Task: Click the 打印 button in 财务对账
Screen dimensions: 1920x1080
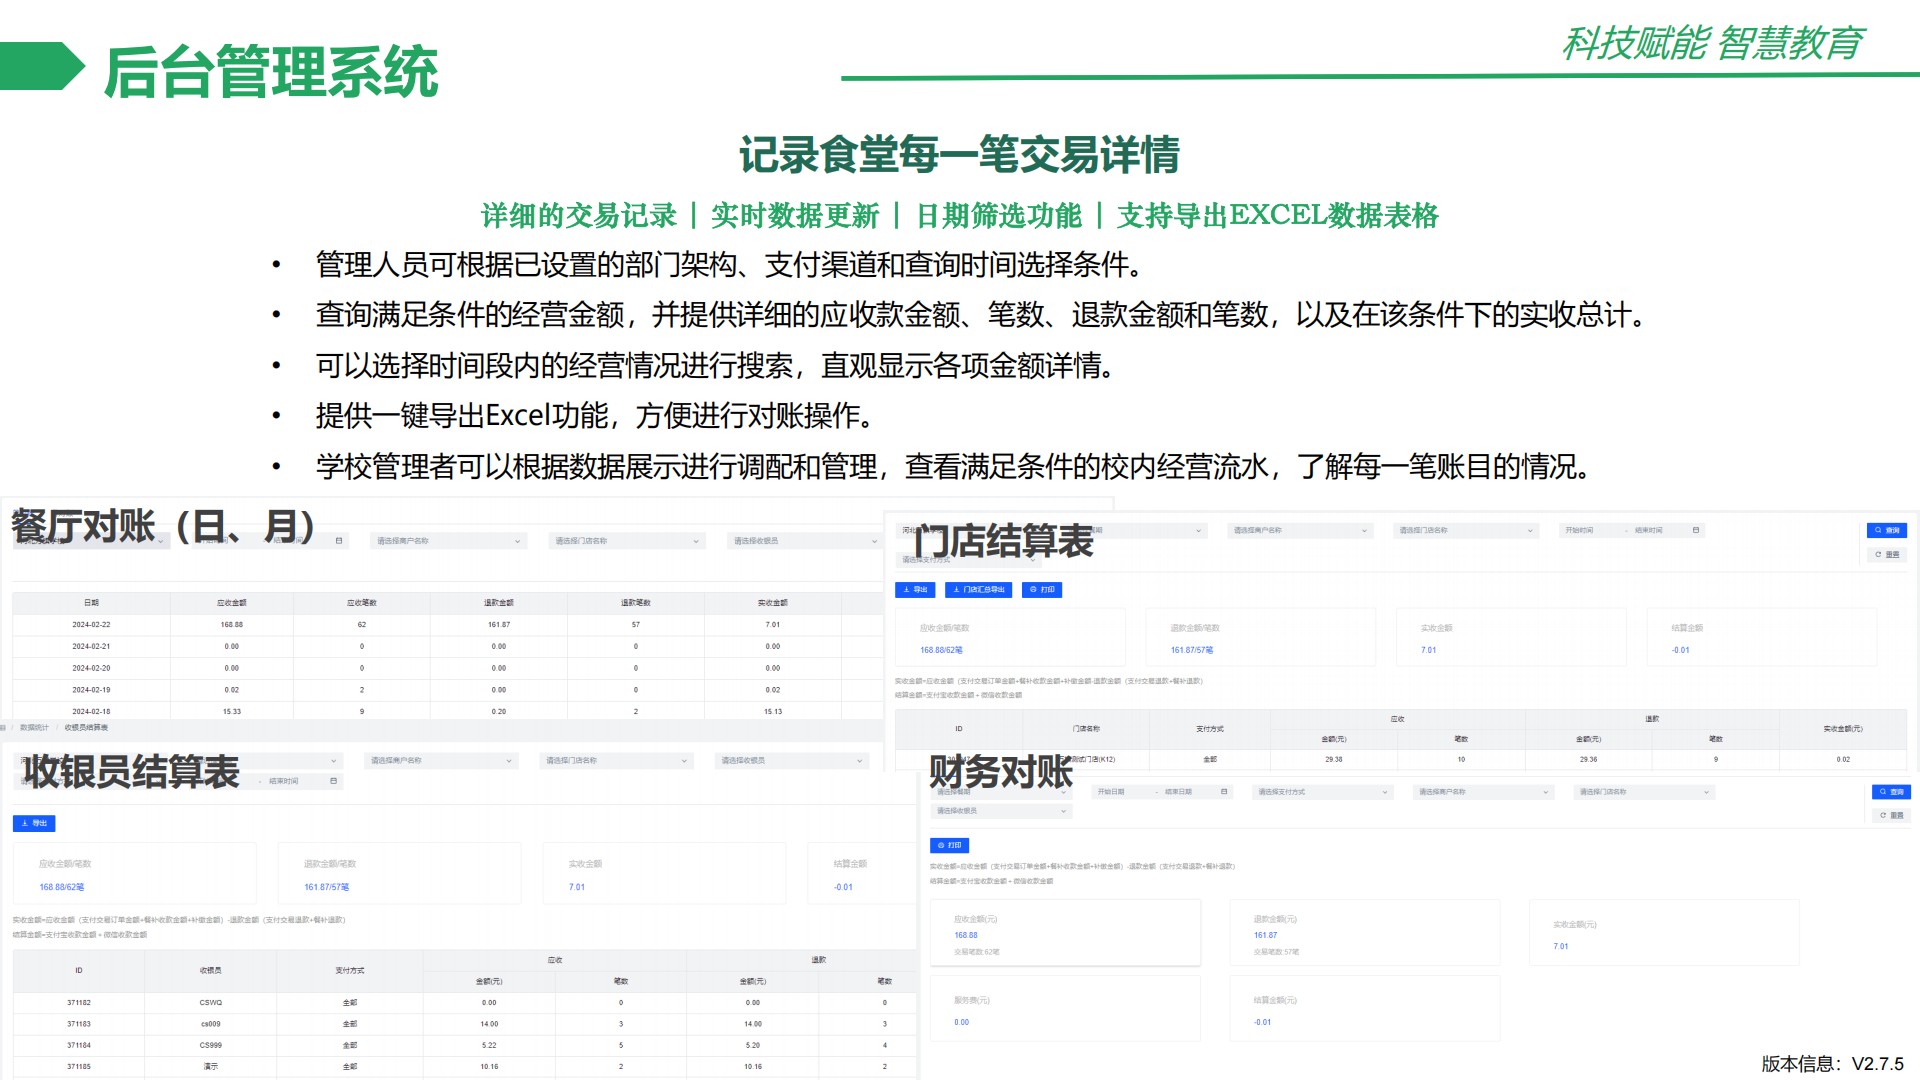Action: tap(949, 845)
